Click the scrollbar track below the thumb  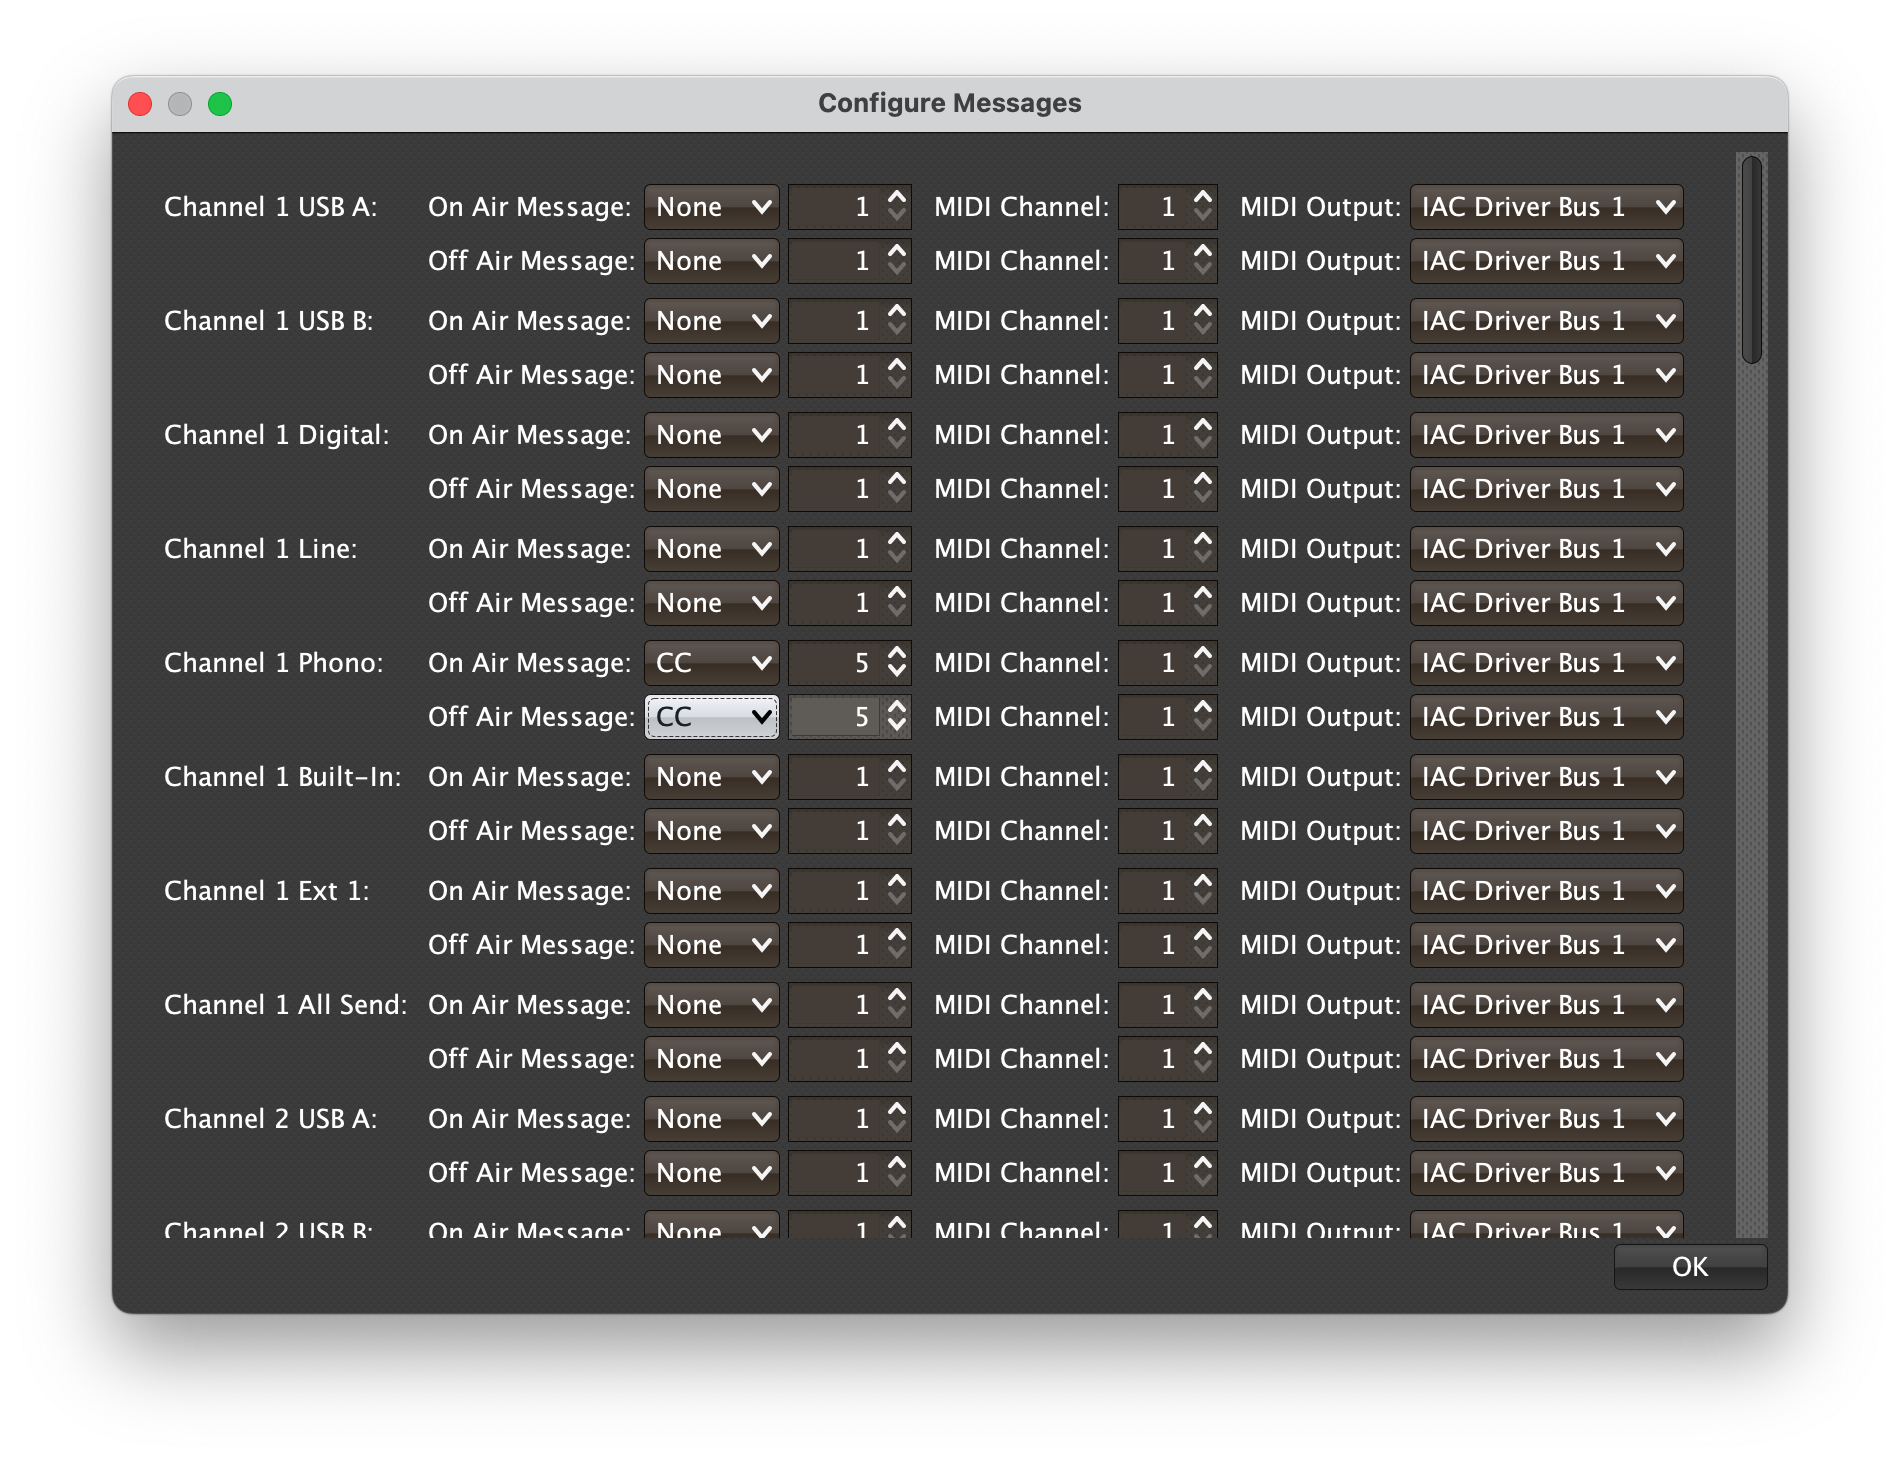click(1751, 800)
